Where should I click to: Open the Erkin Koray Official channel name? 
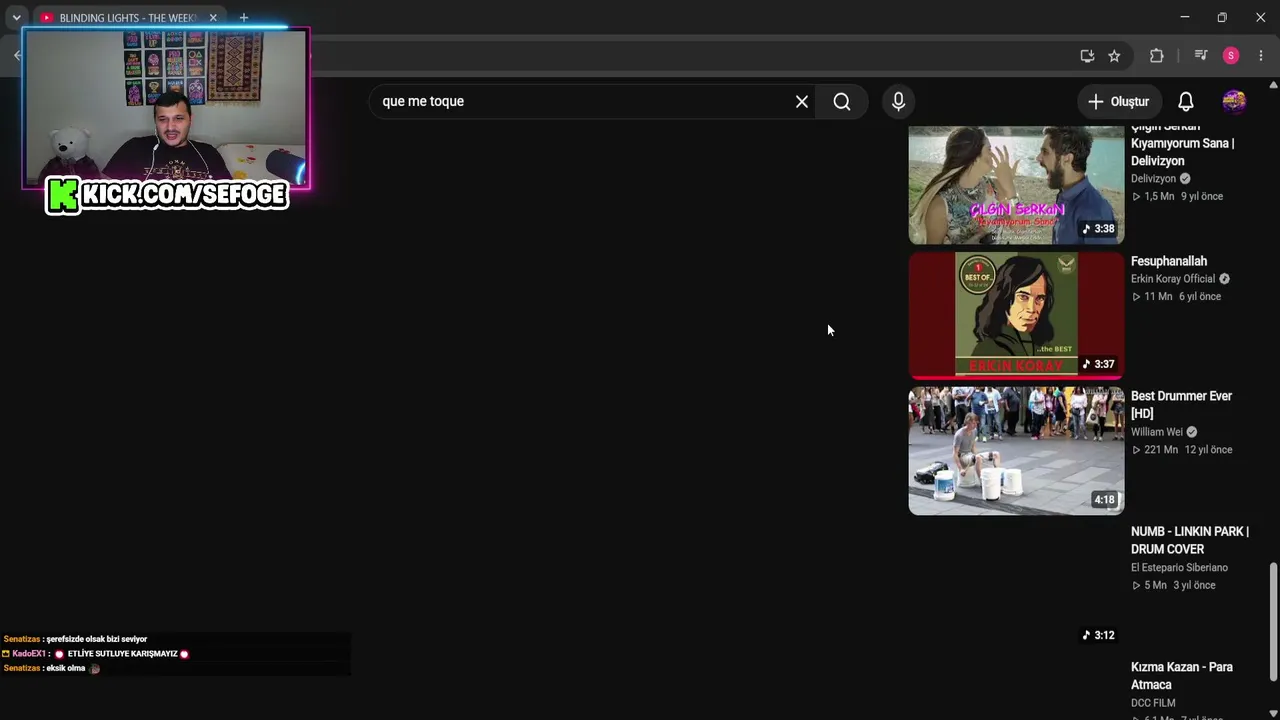1173,279
